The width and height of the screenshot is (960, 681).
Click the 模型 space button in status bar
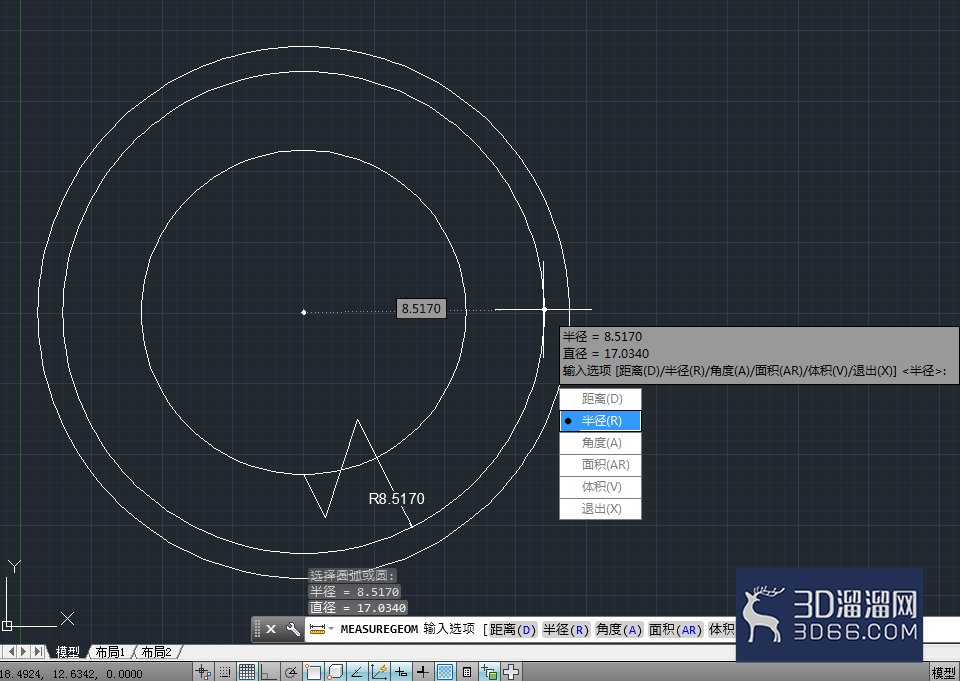coord(943,672)
